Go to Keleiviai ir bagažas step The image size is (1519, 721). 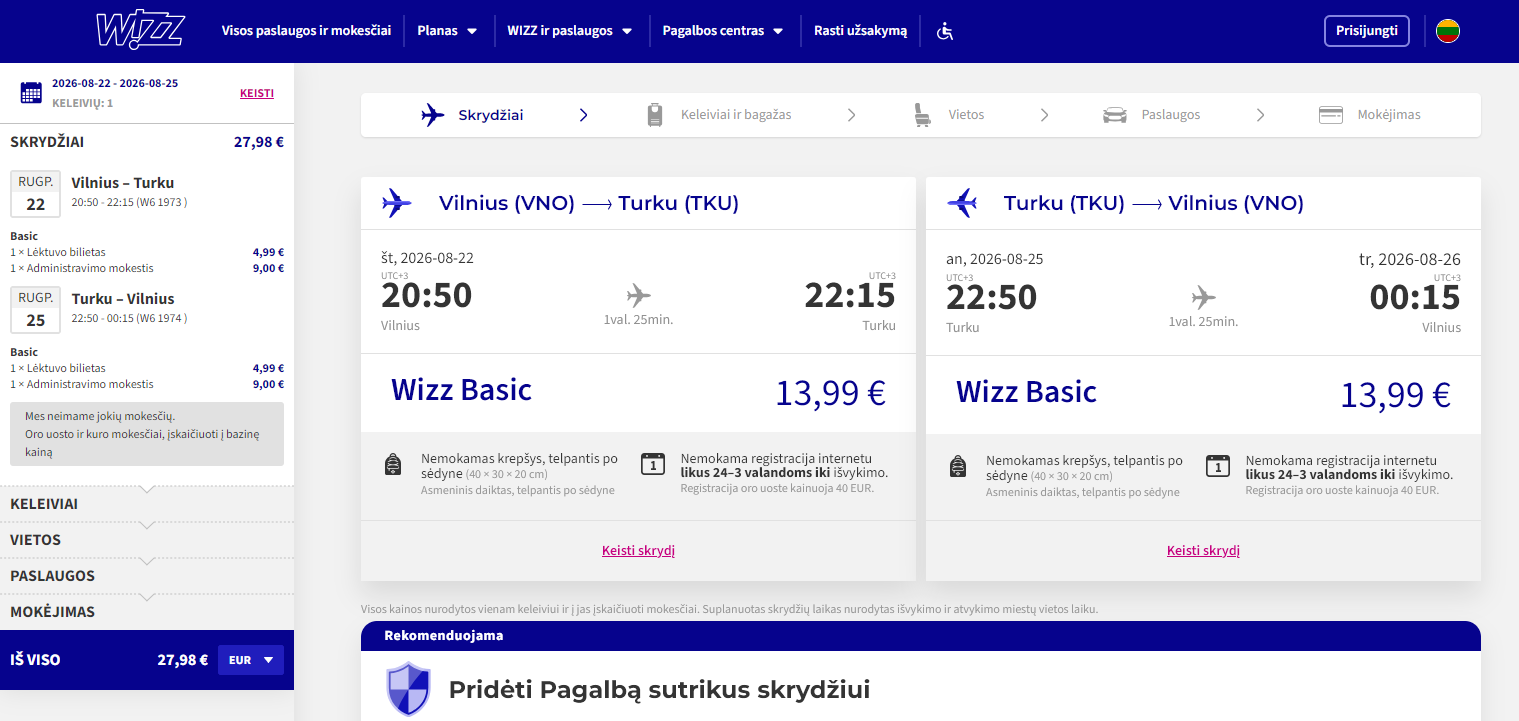(x=718, y=115)
